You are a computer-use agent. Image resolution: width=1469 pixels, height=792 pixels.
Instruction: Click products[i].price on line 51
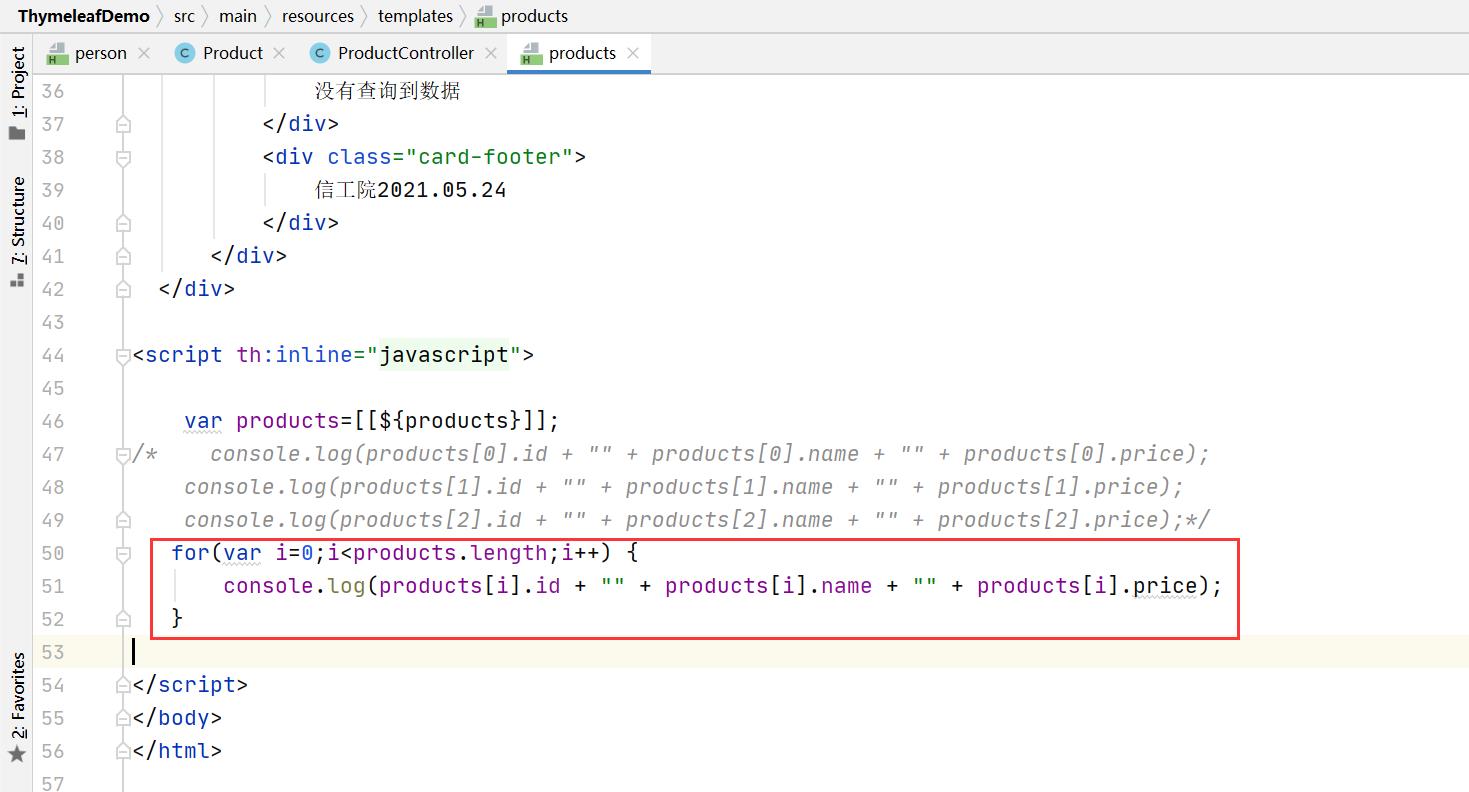tap(1087, 586)
